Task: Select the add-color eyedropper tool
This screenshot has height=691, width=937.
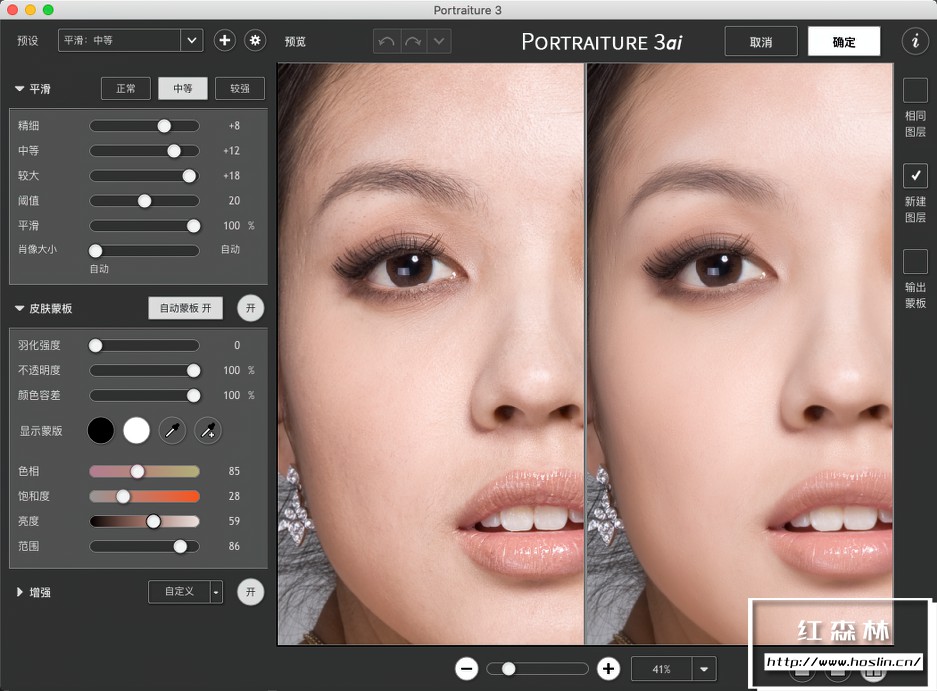Action: click(x=208, y=430)
